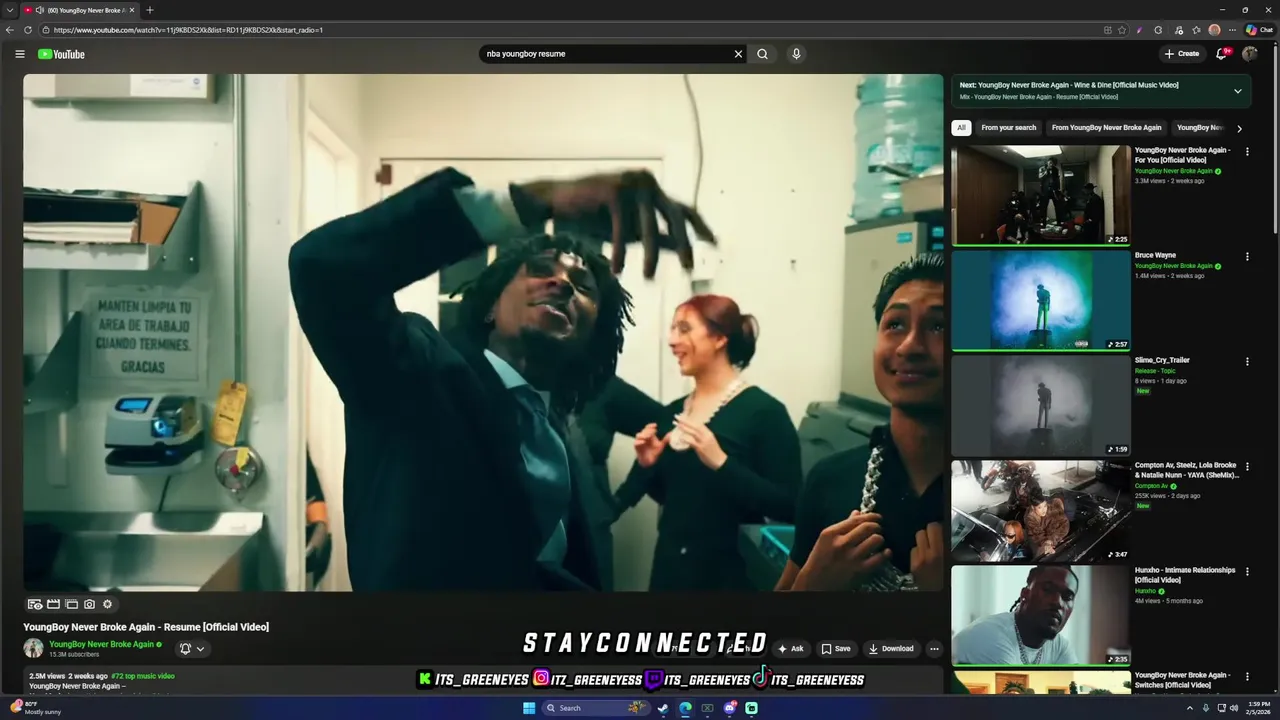Open the For You official video thumbnail
This screenshot has width=1280, height=720.
[1041, 195]
